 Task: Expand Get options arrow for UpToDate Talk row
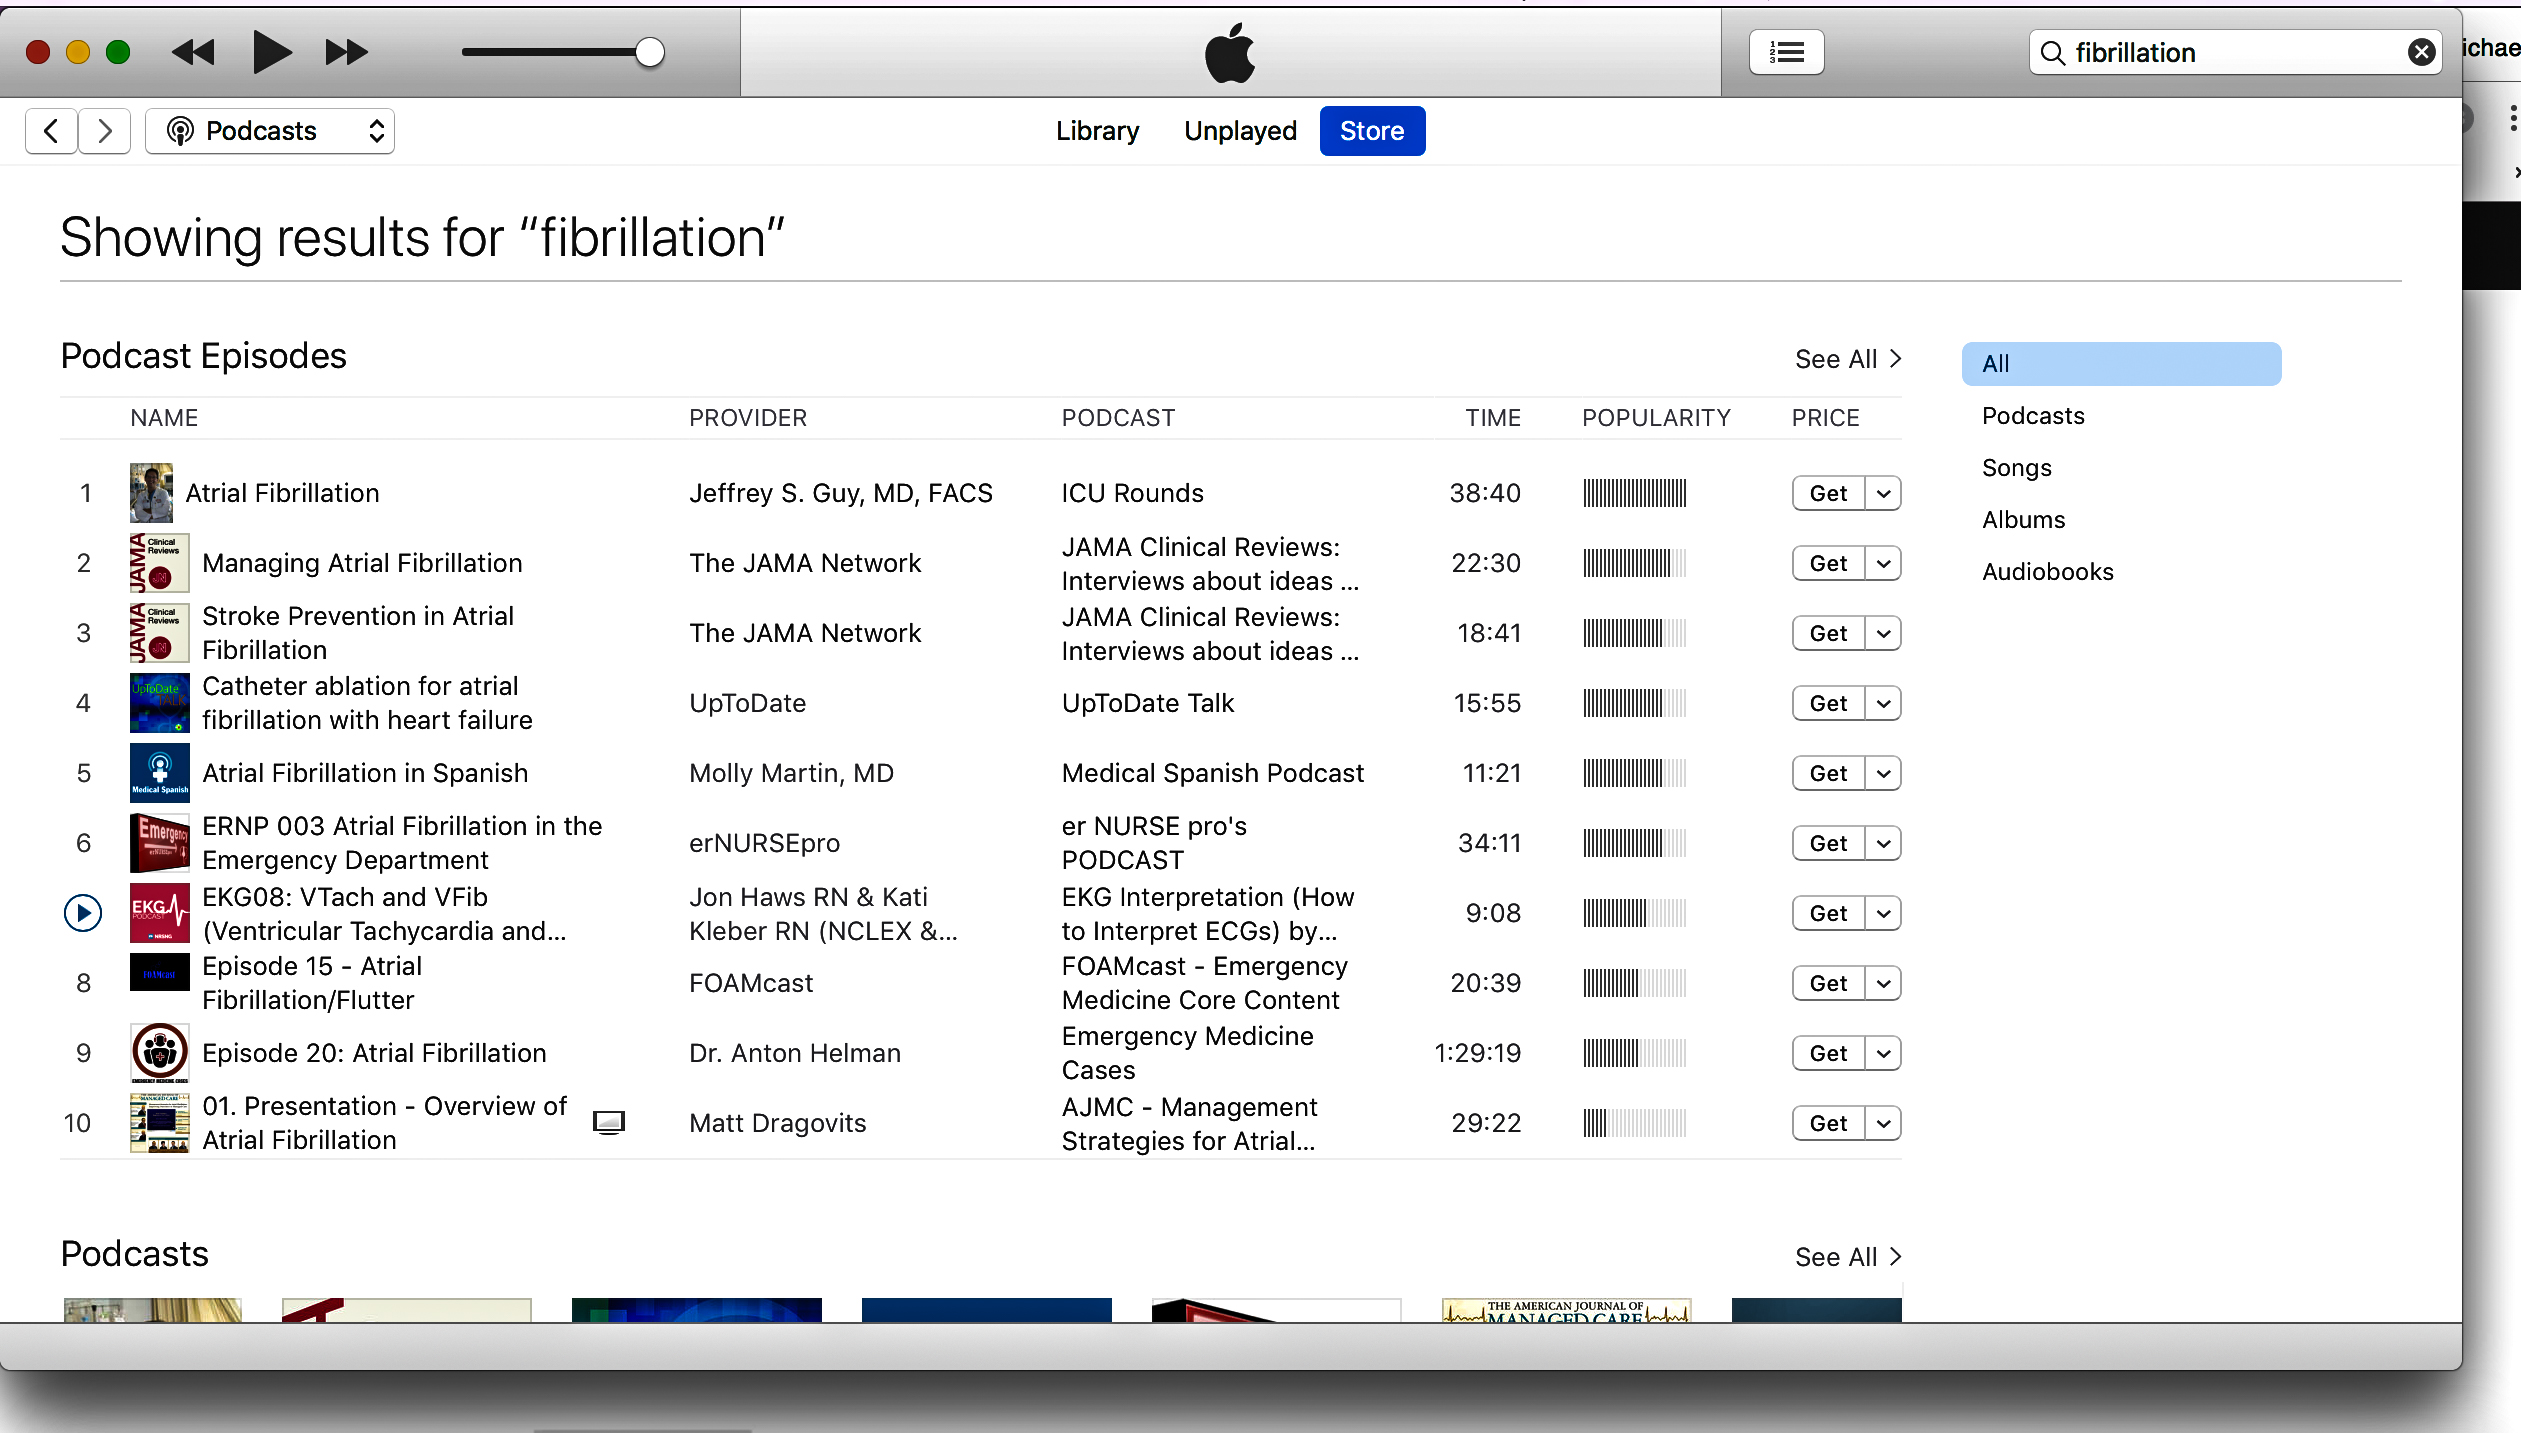click(x=1883, y=703)
